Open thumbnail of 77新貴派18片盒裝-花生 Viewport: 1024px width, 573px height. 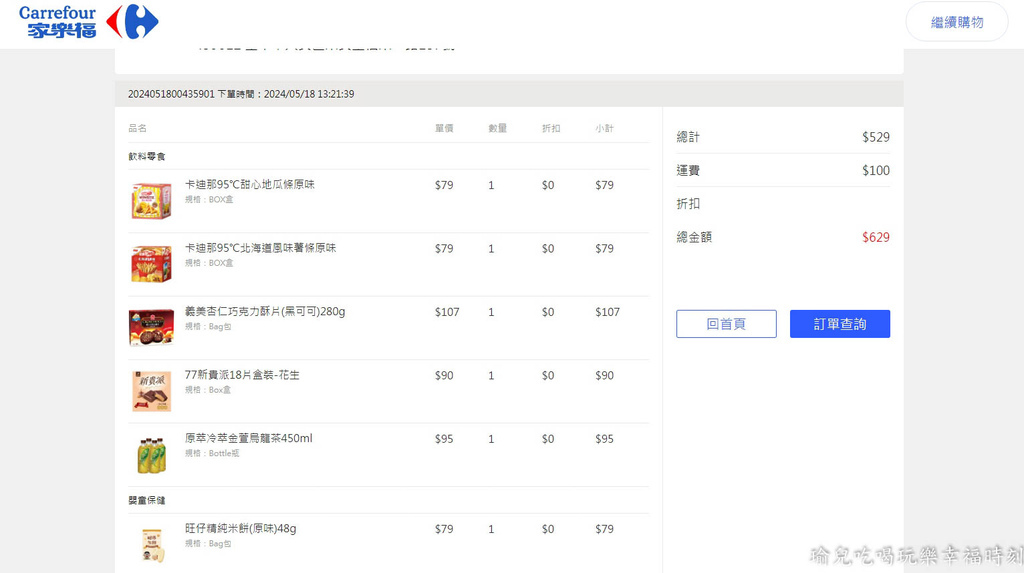tap(152, 391)
